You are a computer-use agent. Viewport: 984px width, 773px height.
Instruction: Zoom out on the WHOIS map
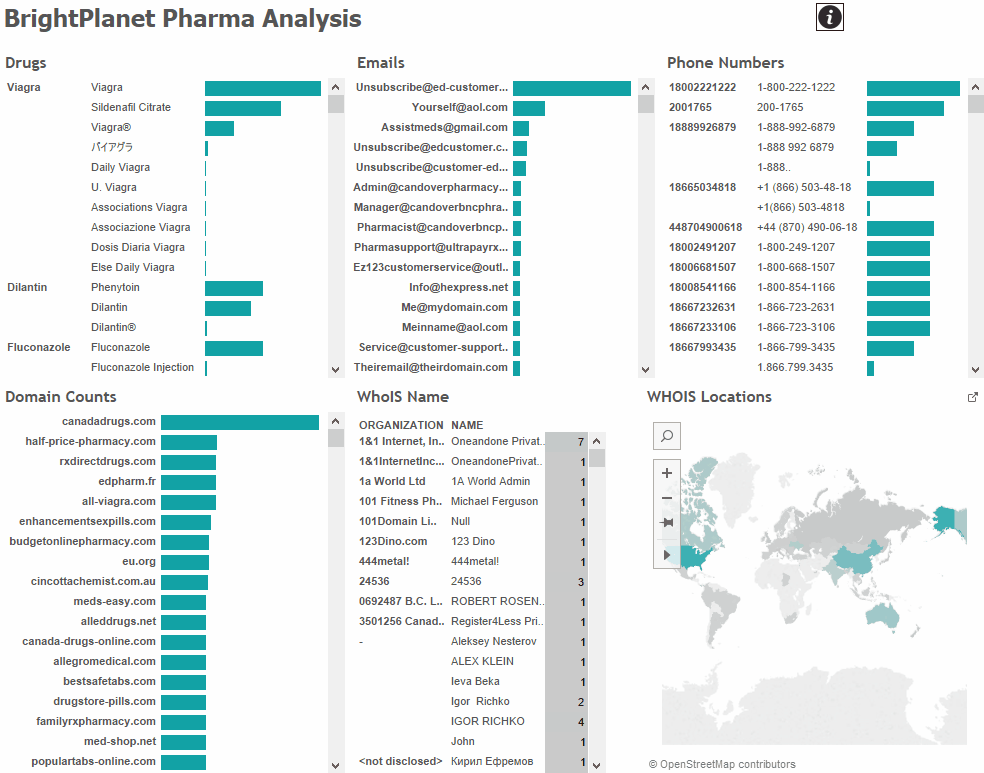pyautogui.click(x=667, y=498)
